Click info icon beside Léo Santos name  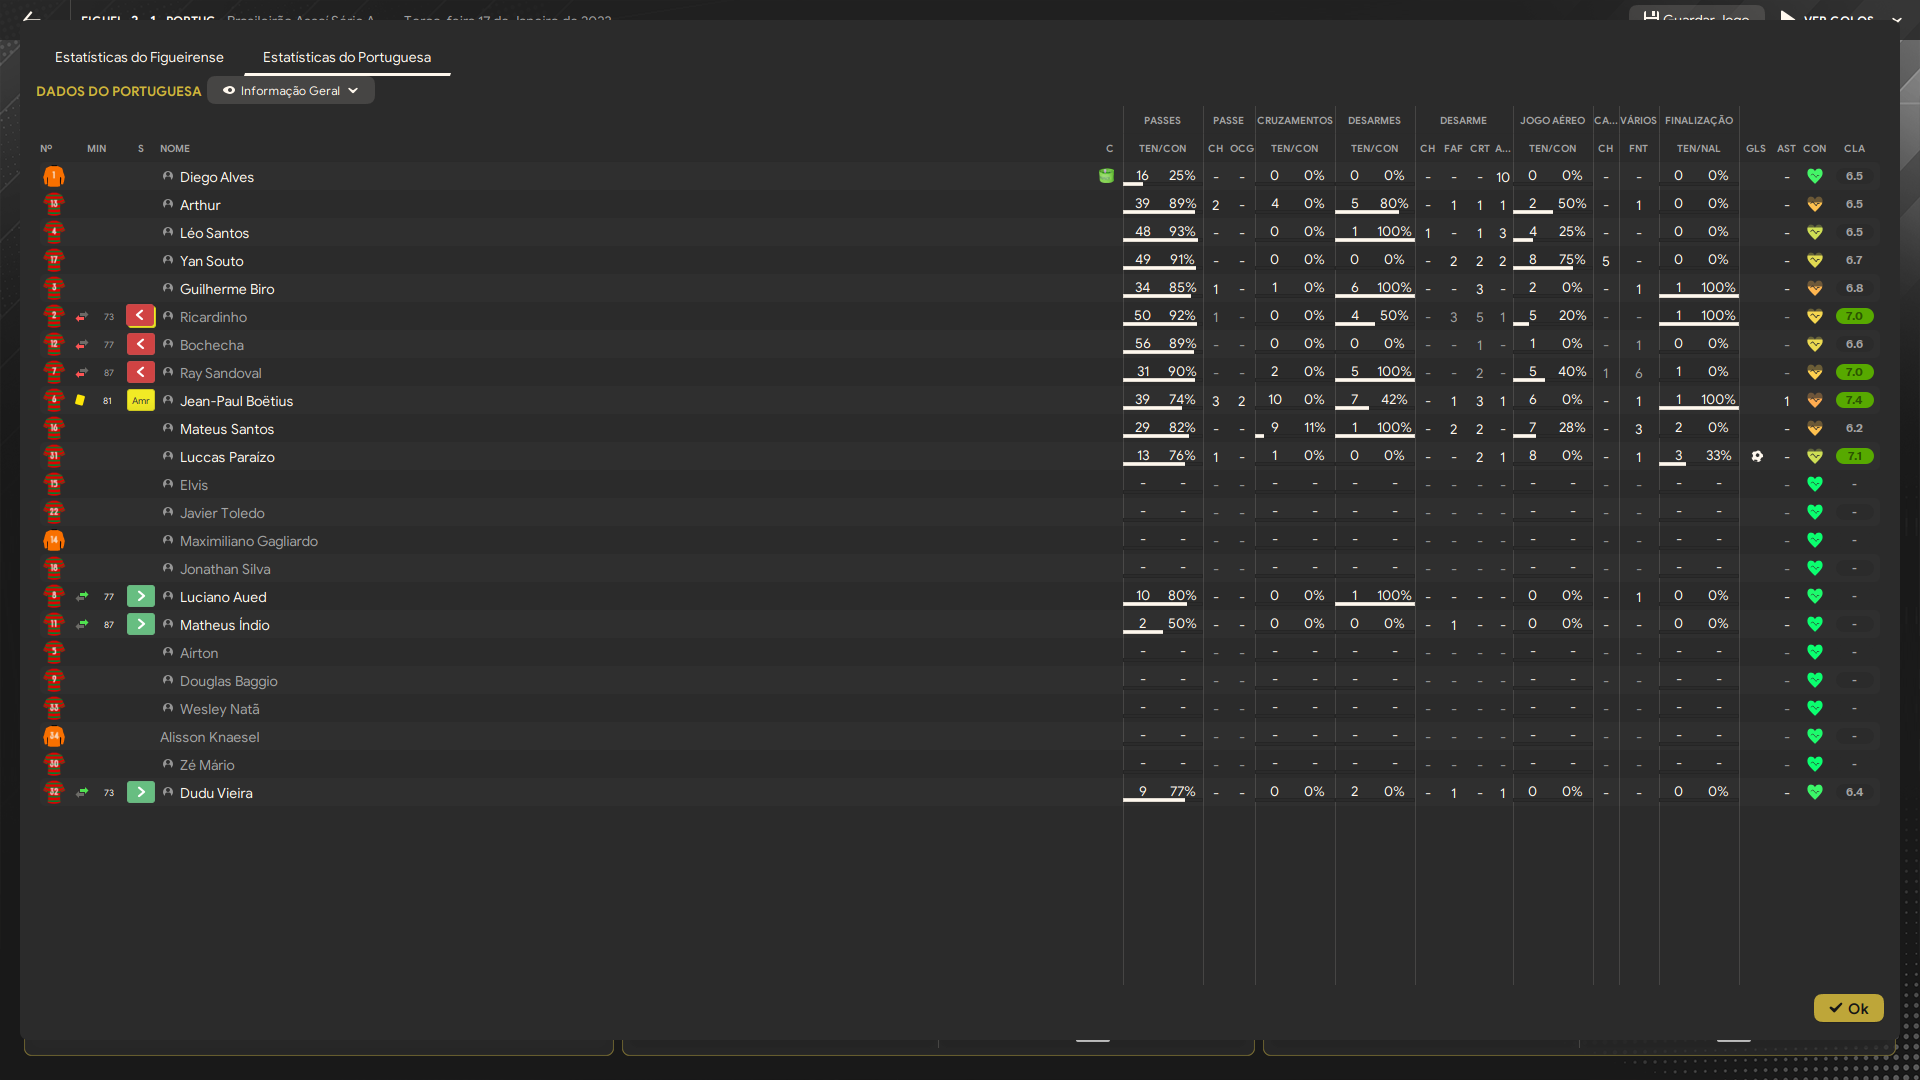pos(168,232)
